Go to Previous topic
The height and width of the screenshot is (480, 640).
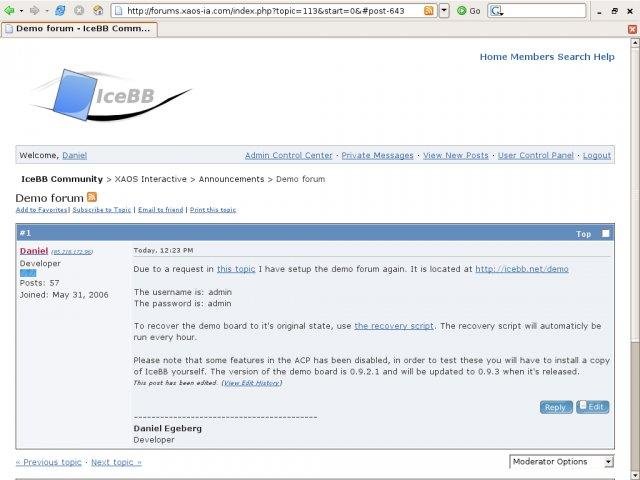[x=49, y=462]
